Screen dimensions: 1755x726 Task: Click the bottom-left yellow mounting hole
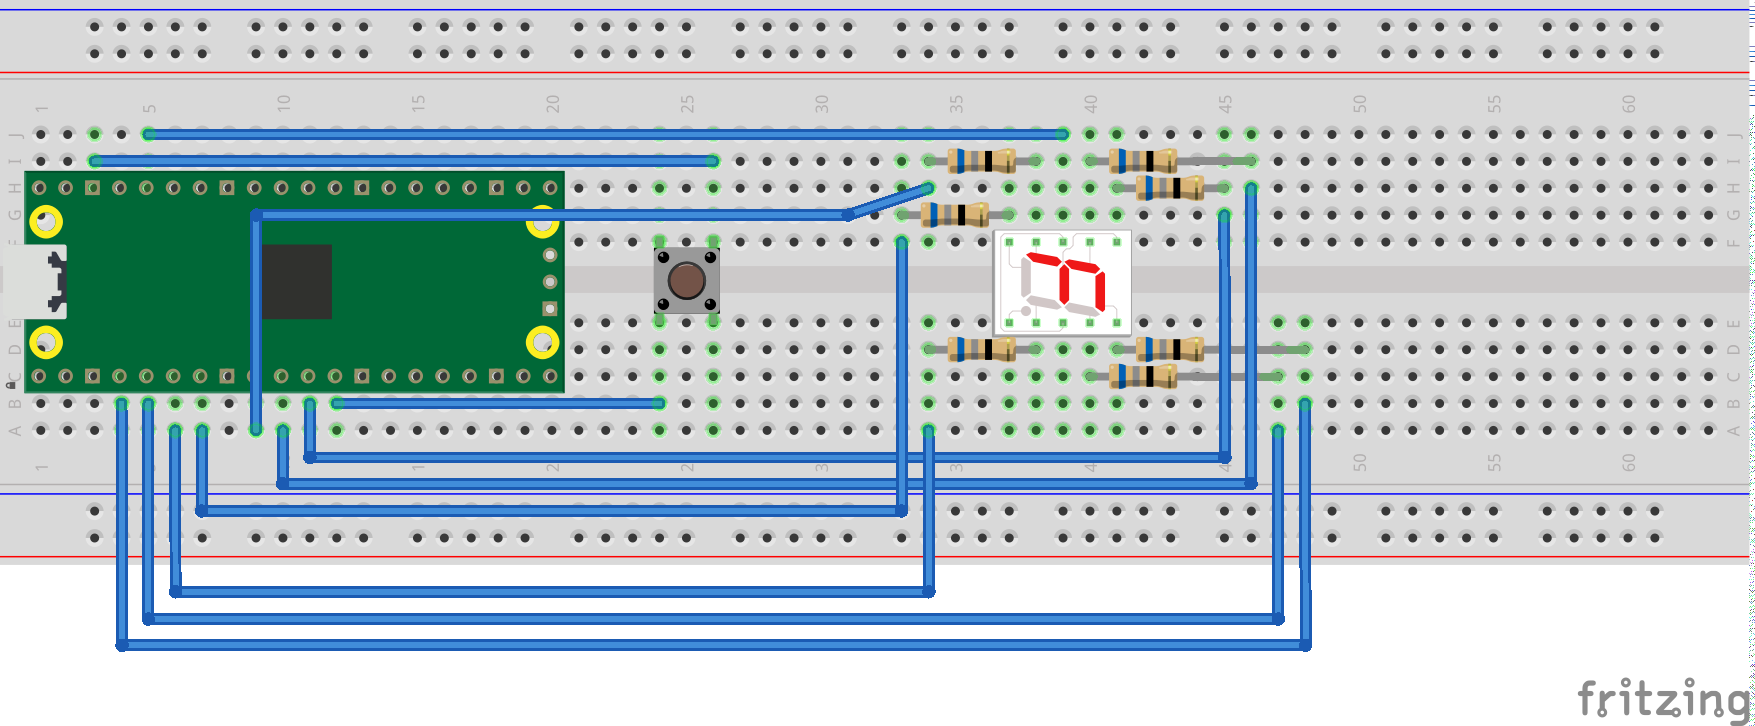(46, 343)
